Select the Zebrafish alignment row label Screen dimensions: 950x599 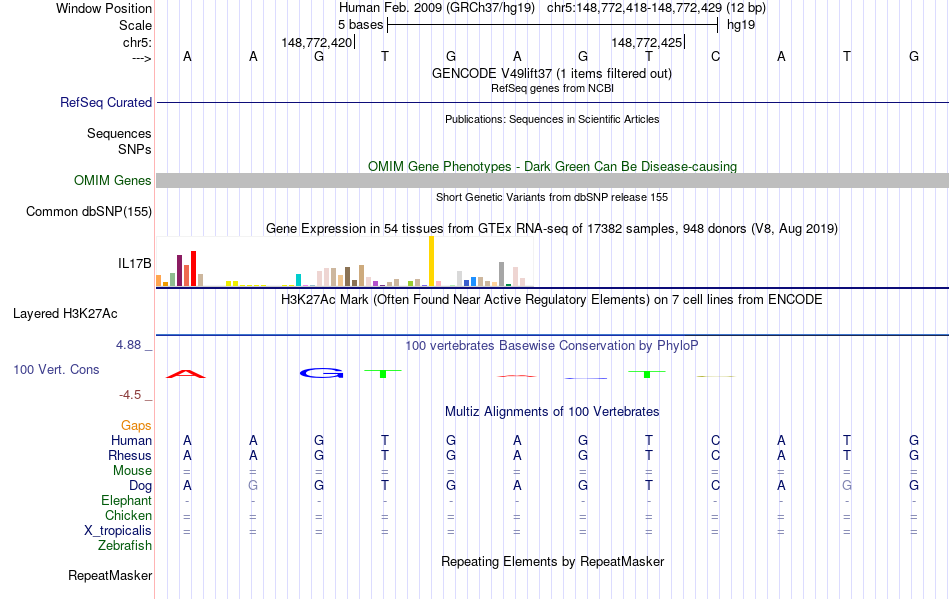point(125,546)
